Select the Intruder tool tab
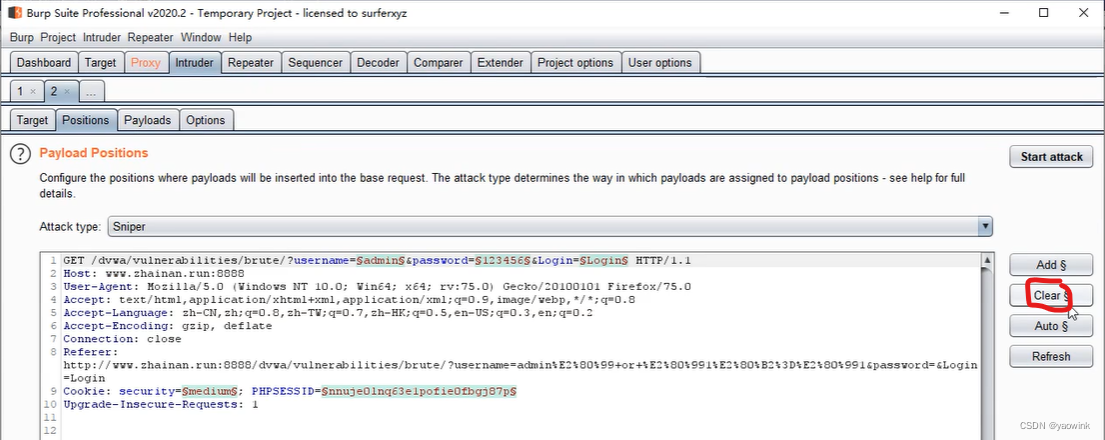1105x440 pixels. pyautogui.click(x=195, y=62)
